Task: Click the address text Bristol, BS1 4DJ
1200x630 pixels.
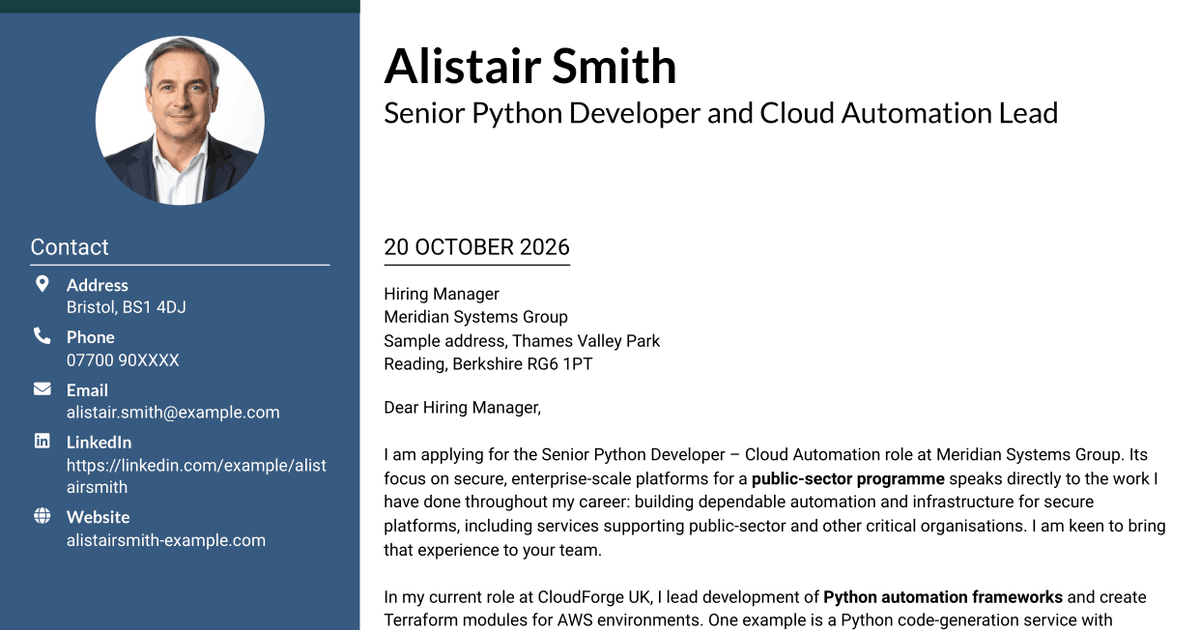Action: [126, 307]
